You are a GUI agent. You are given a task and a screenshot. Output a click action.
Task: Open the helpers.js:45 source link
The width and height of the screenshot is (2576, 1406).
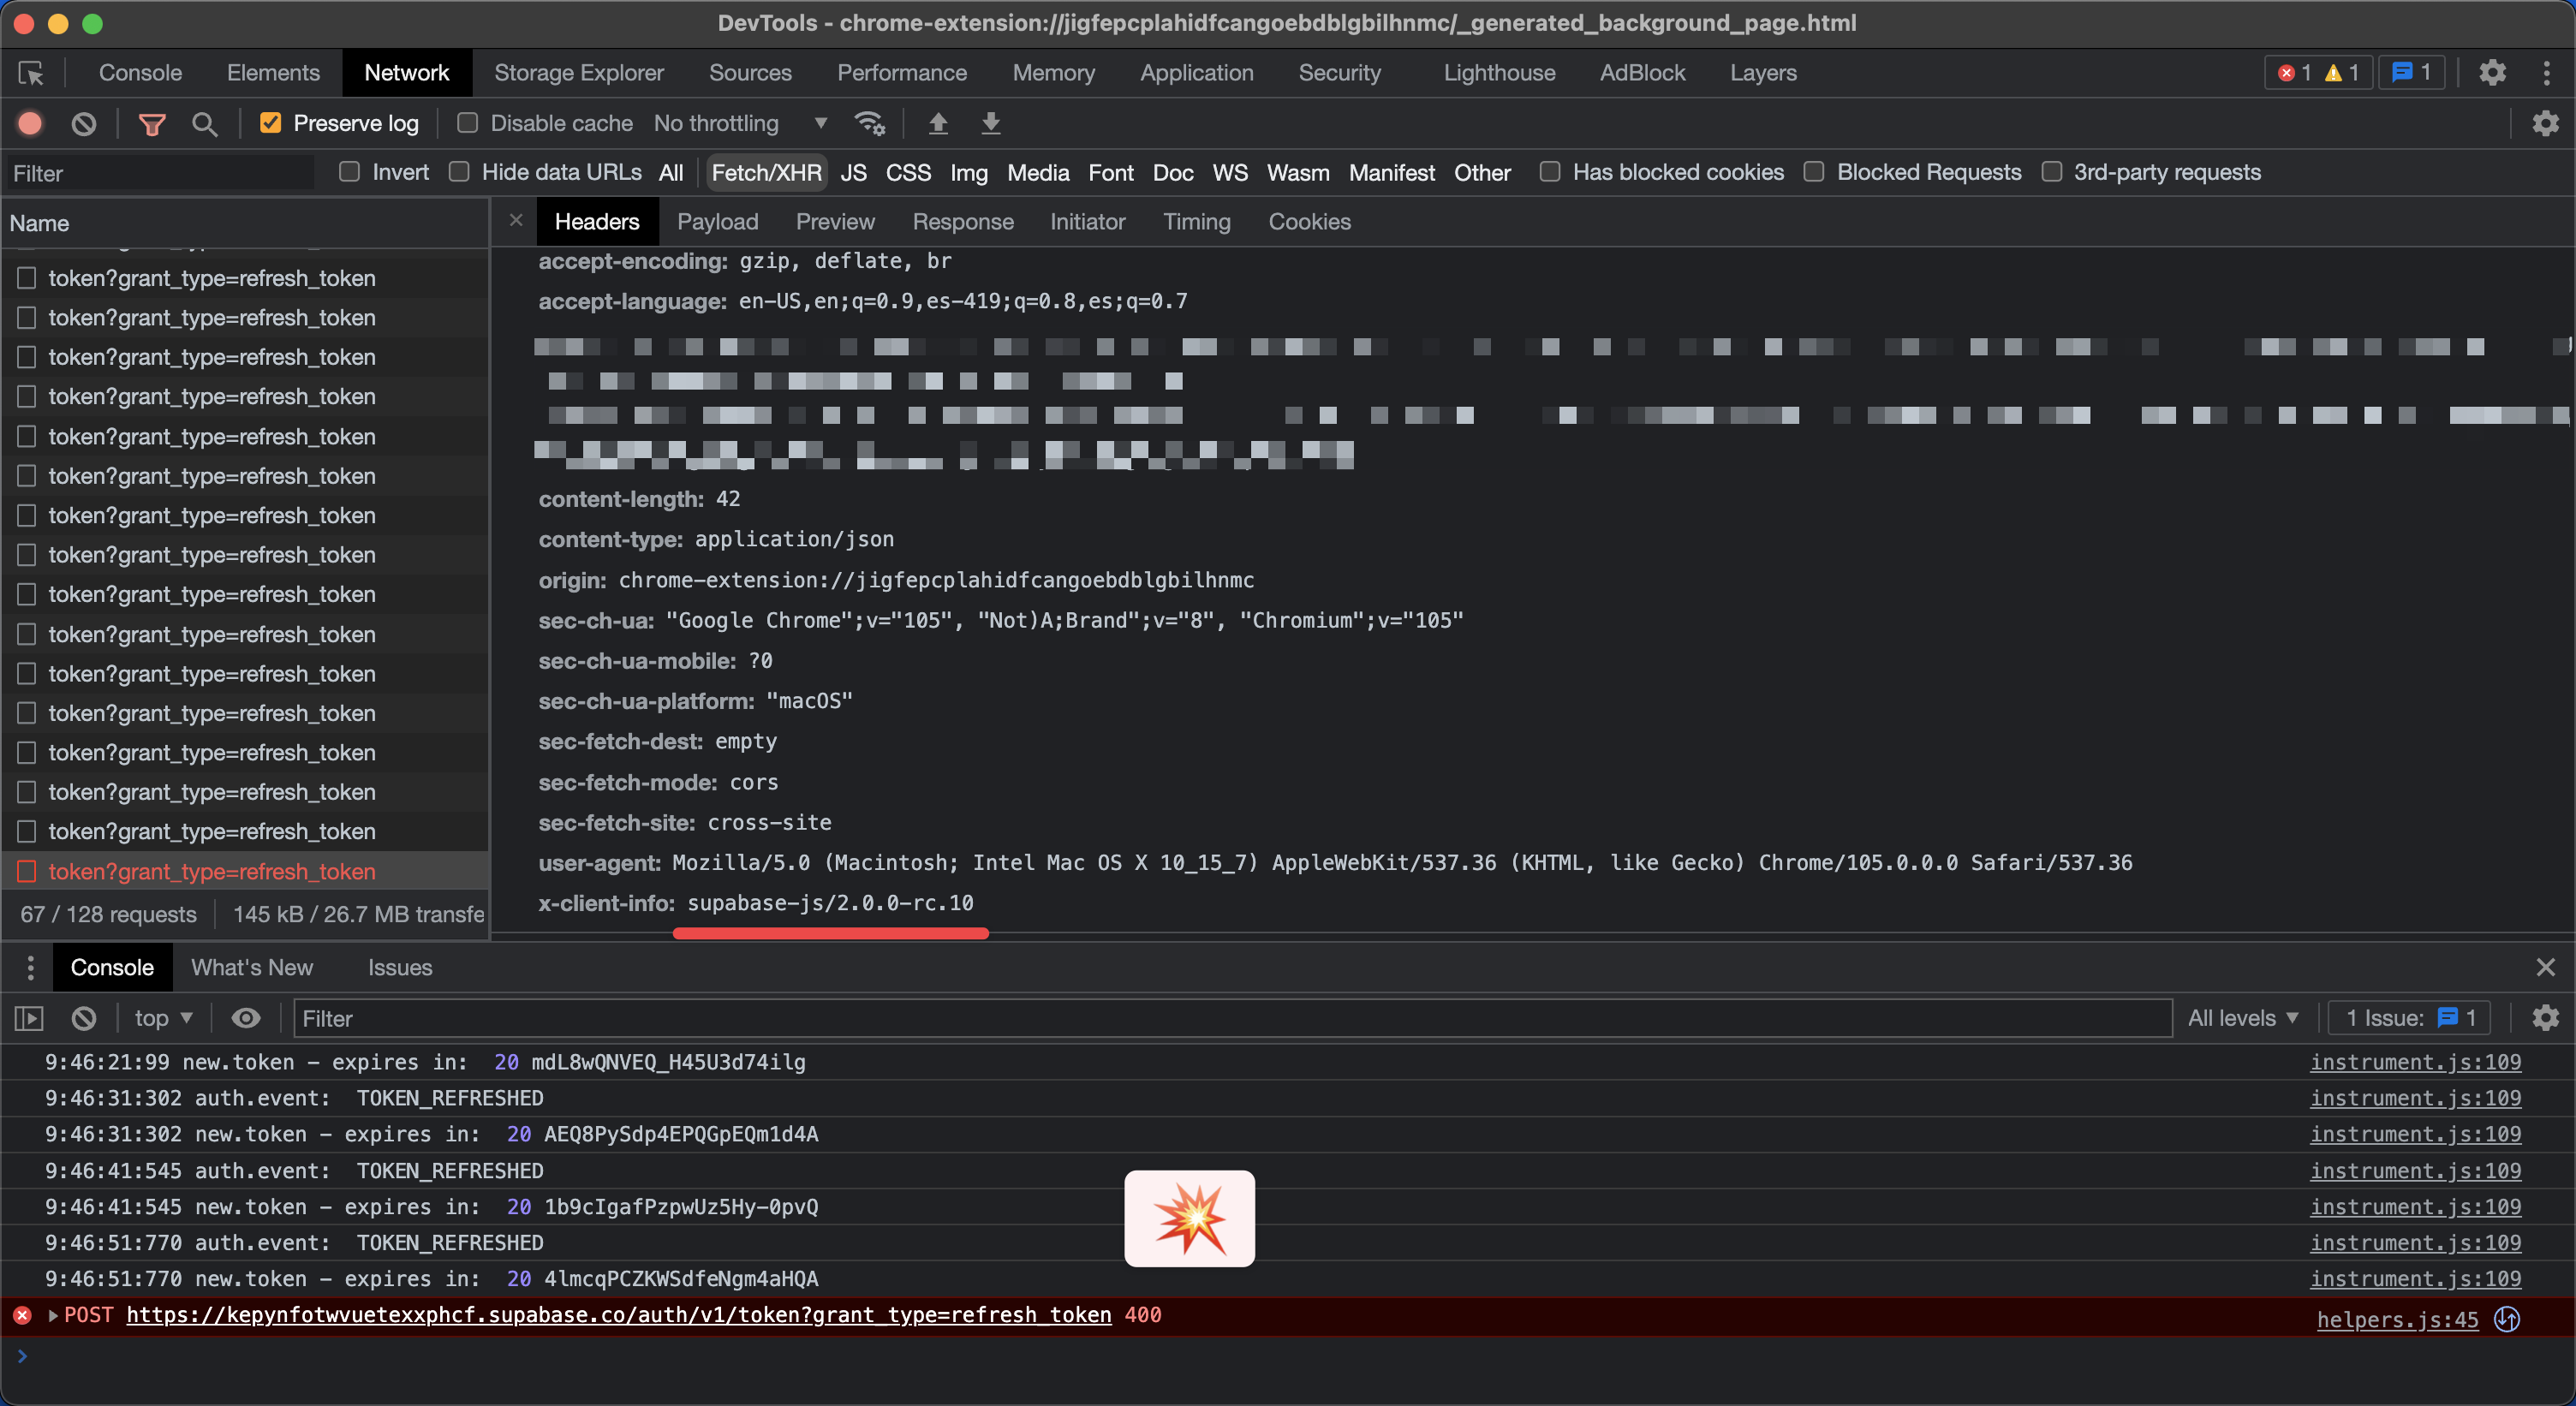click(x=2397, y=1319)
